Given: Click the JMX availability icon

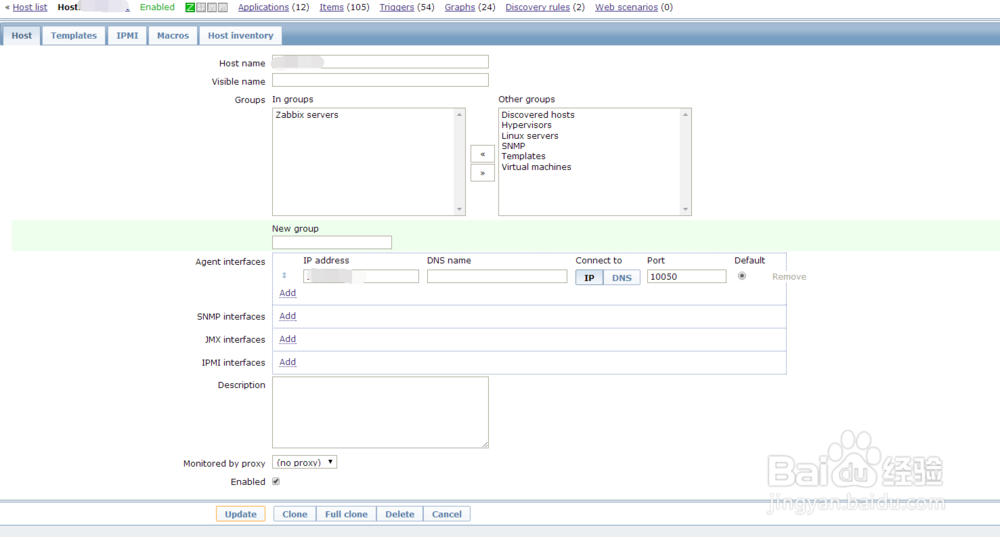Looking at the screenshot, I should point(212,8).
